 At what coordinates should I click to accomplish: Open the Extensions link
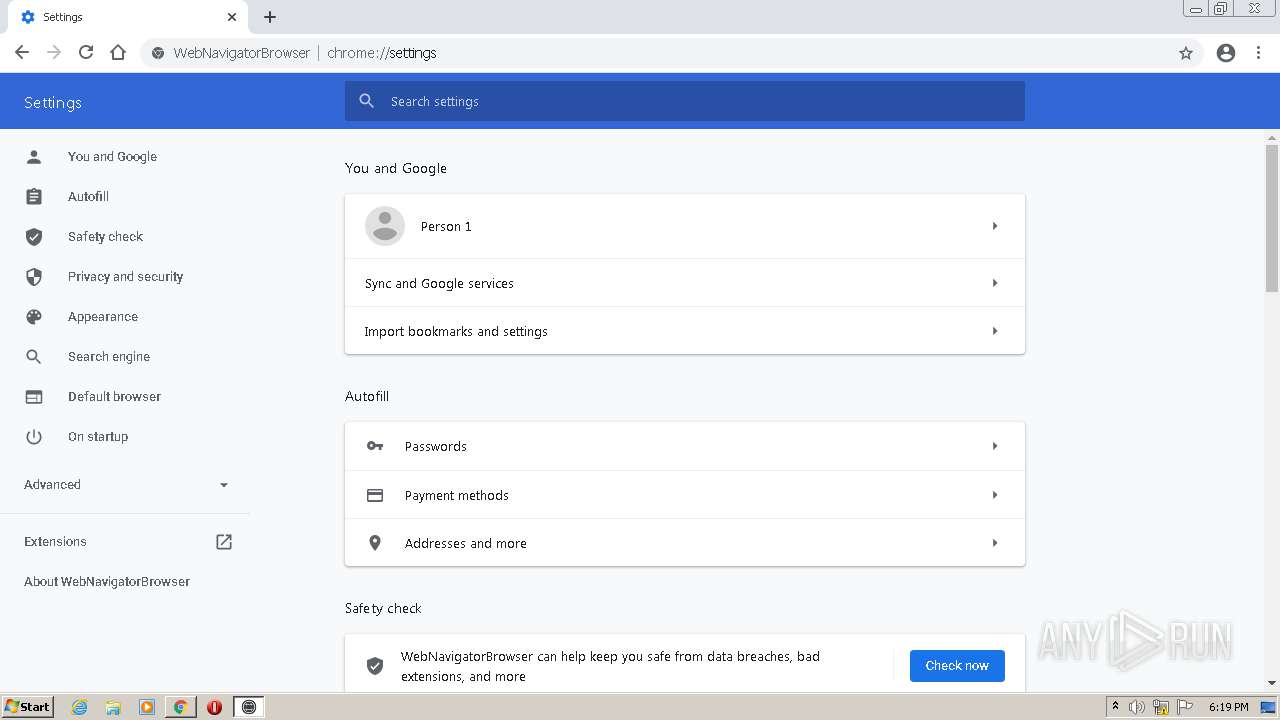[x=55, y=542]
